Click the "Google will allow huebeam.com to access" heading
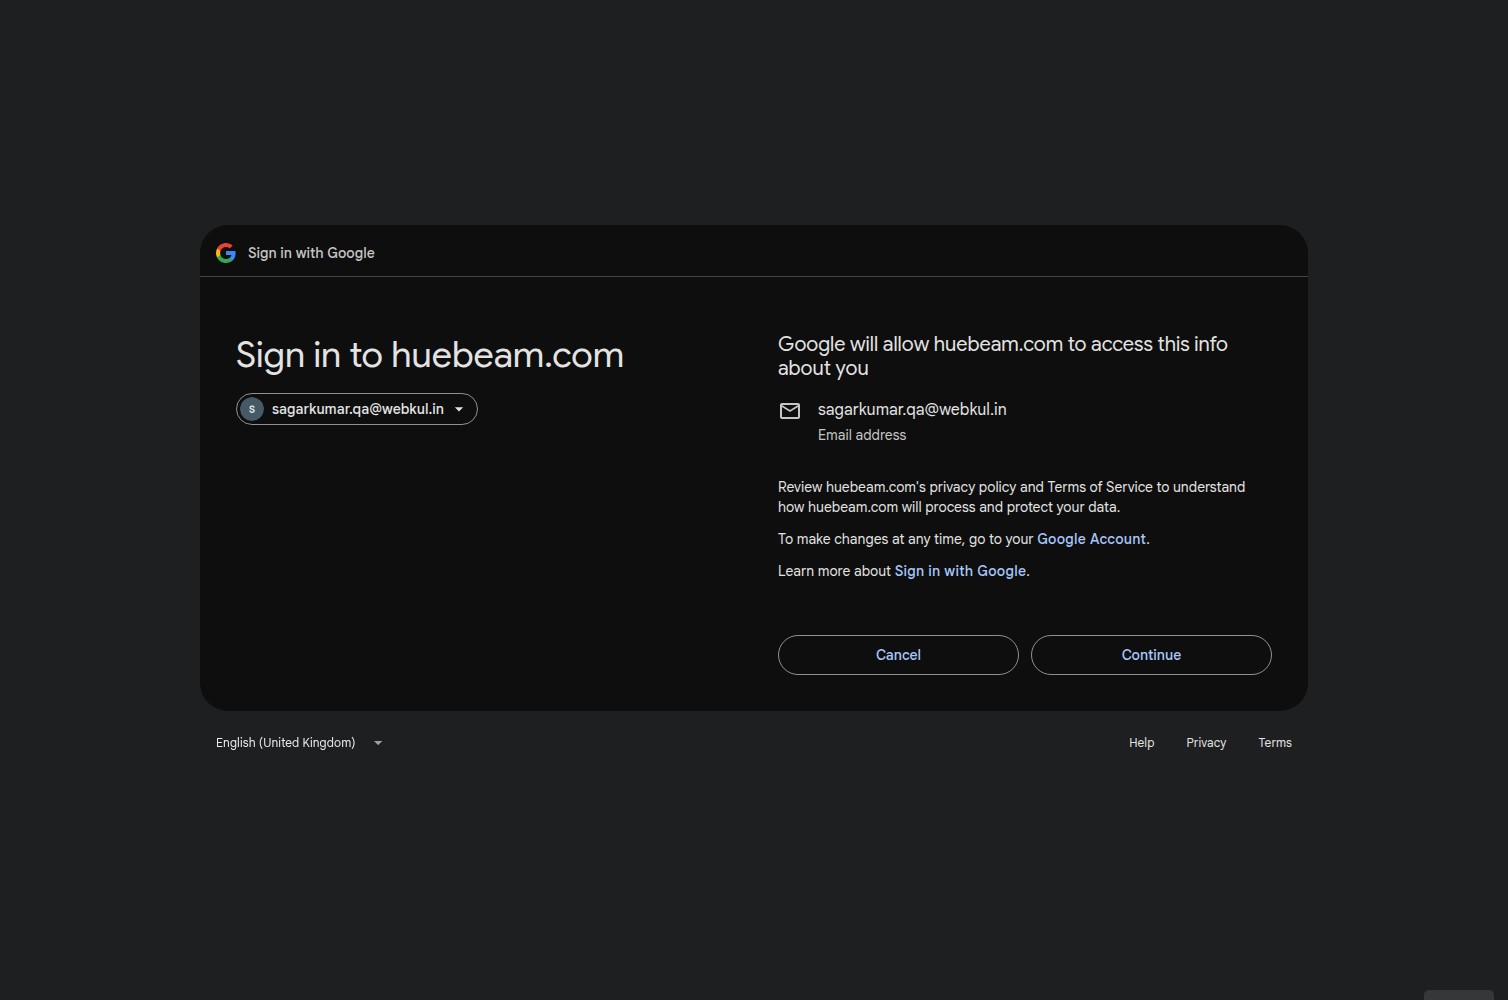Image resolution: width=1508 pixels, height=1000 pixels. pos(1003,356)
